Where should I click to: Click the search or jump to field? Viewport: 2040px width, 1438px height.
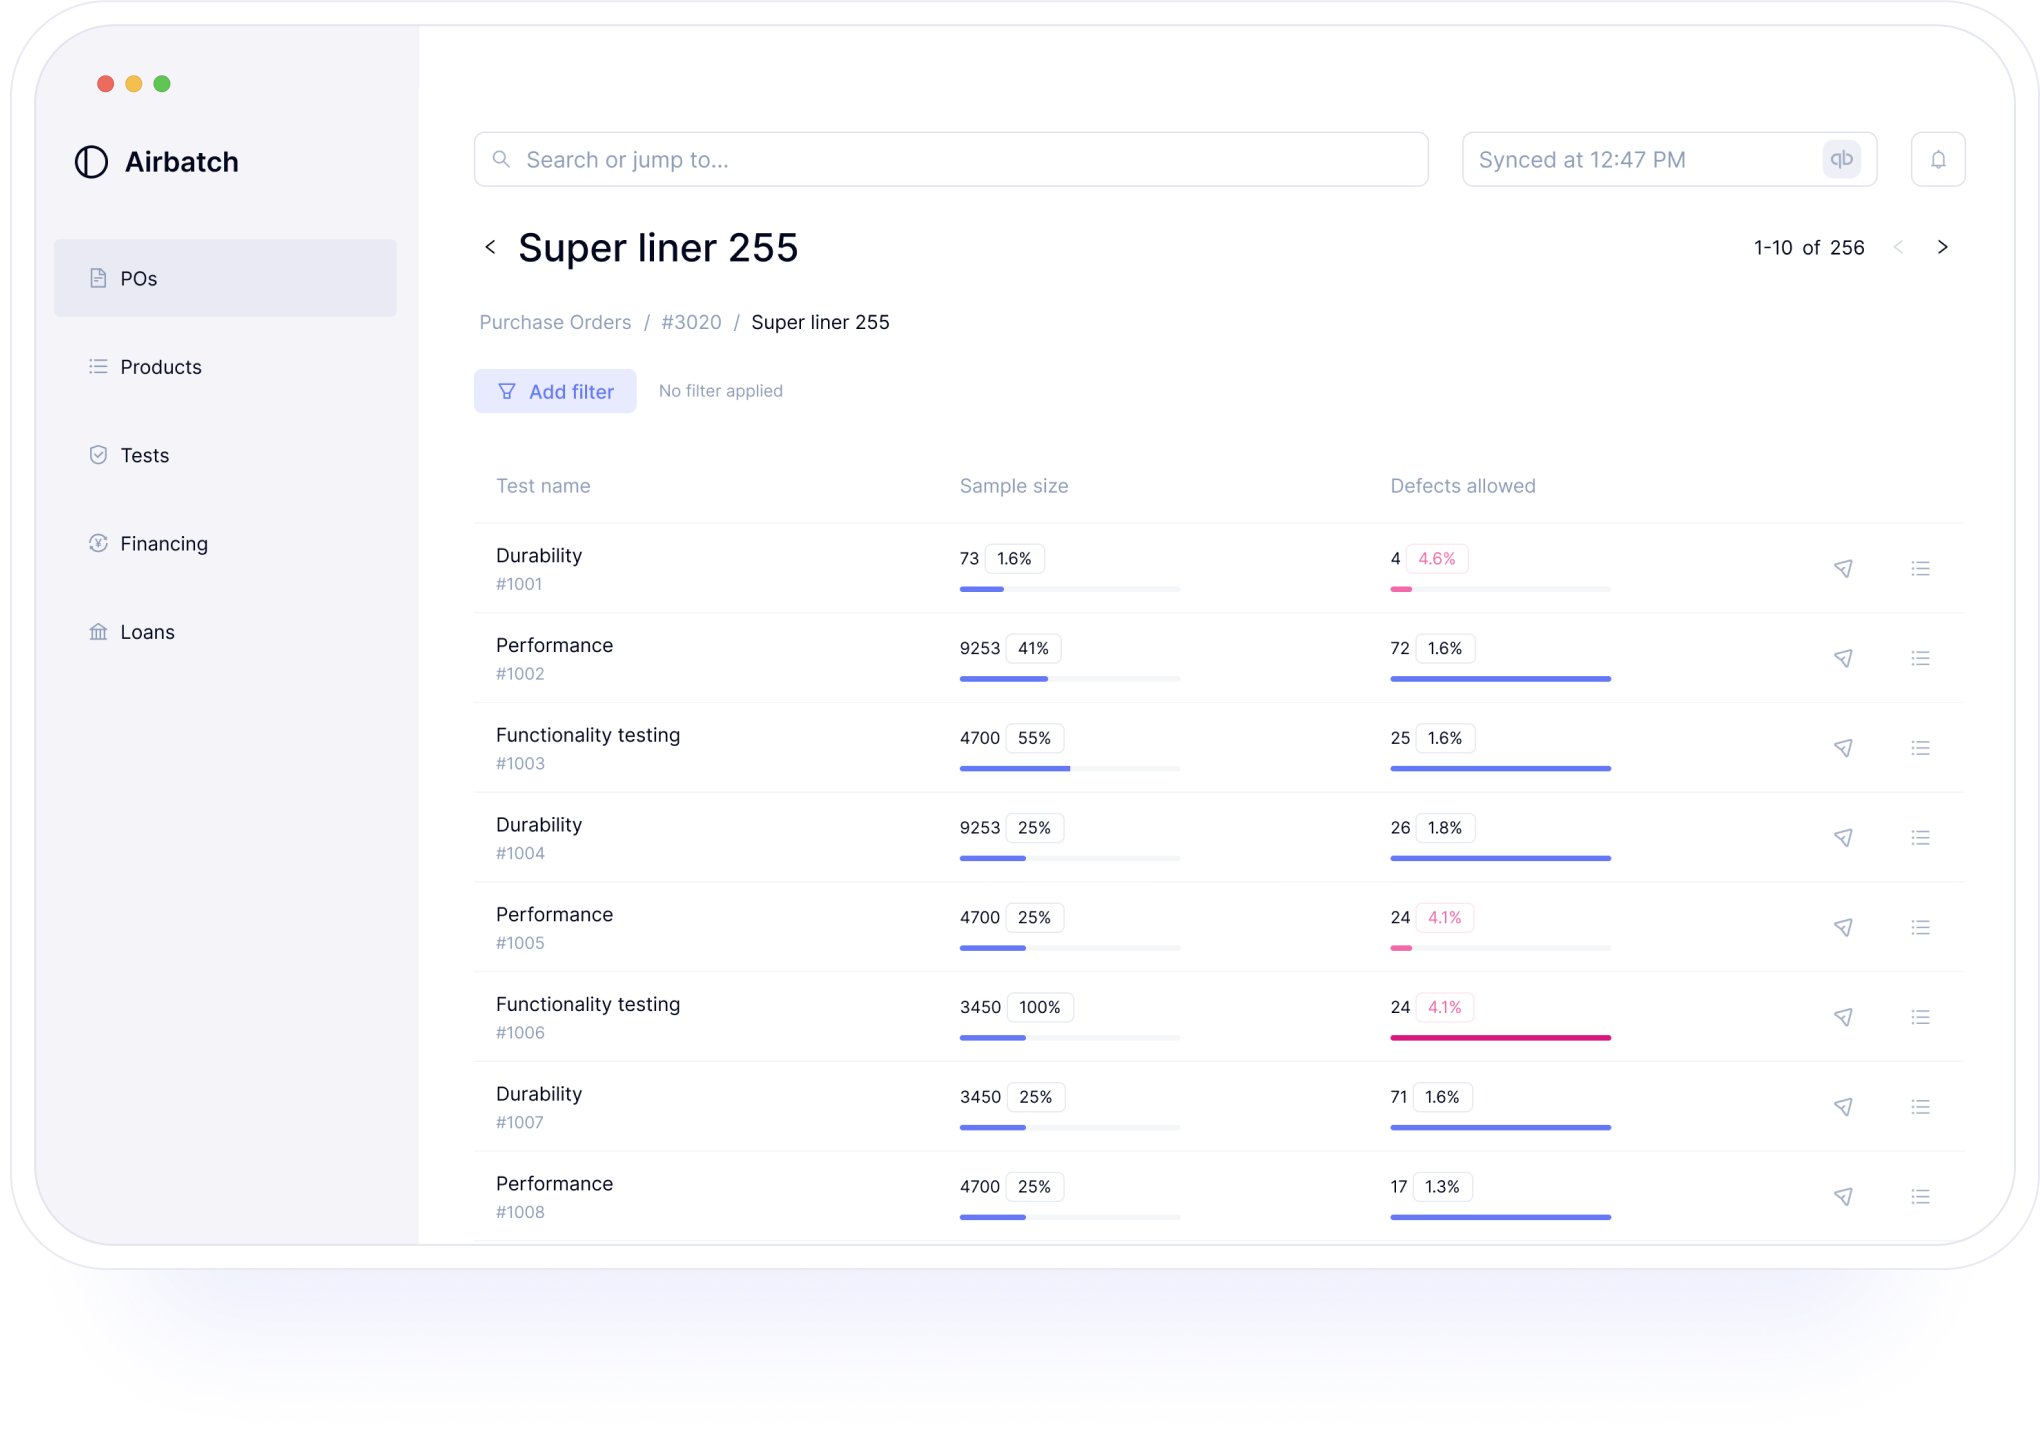(950, 159)
